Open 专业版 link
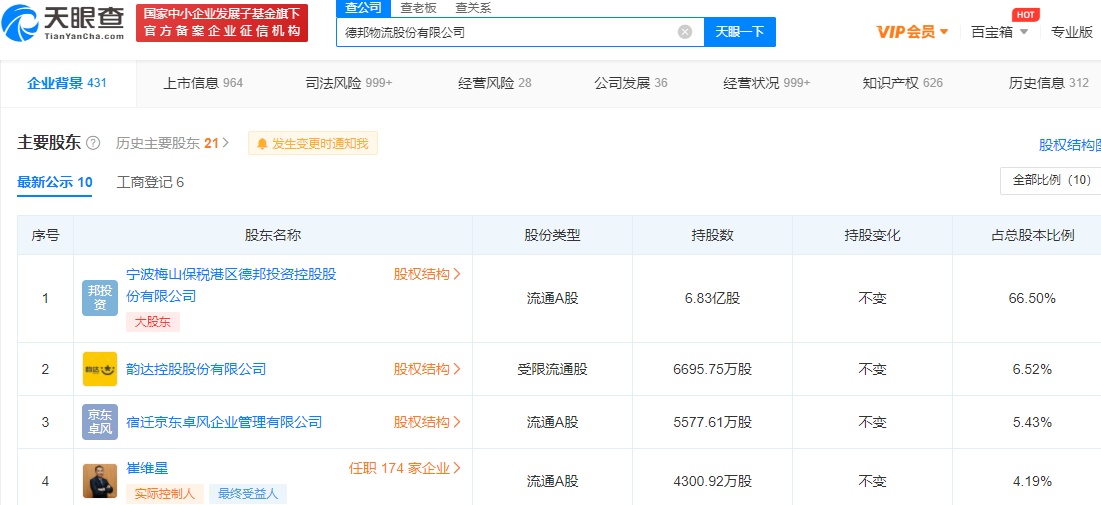Screen dimensions: 1101x505 (x=1072, y=32)
